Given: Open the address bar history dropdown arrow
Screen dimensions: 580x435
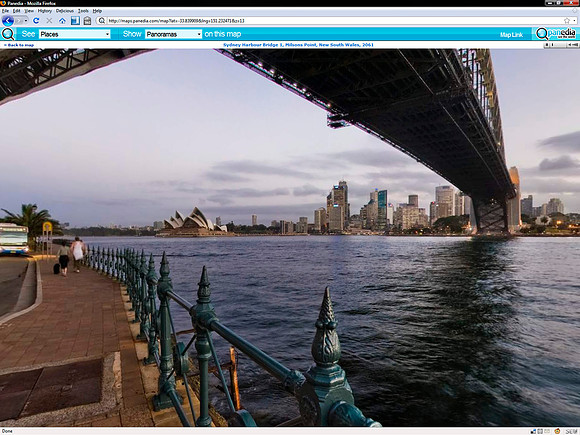Looking at the screenshot, I should click(x=574, y=21).
